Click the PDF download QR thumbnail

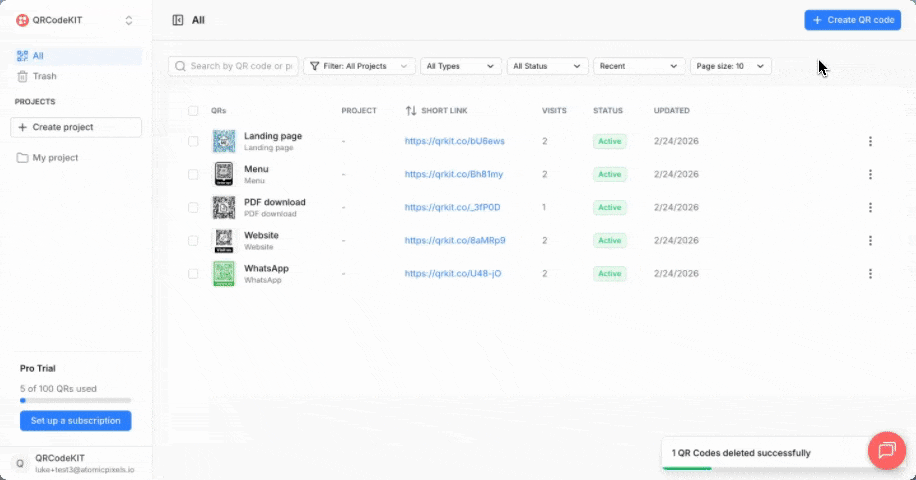click(x=224, y=207)
